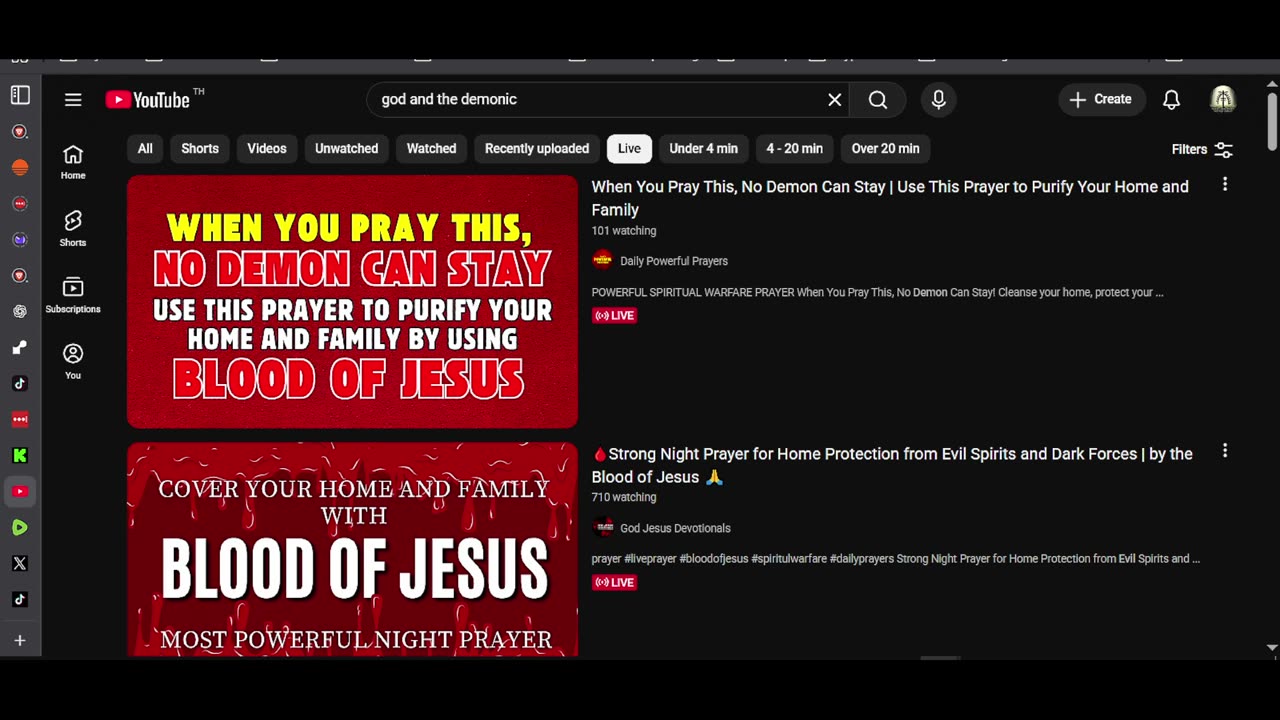Open the green Rumble play sidebar shortcut
The image size is (1280, 720).
[x=20, y=527]
